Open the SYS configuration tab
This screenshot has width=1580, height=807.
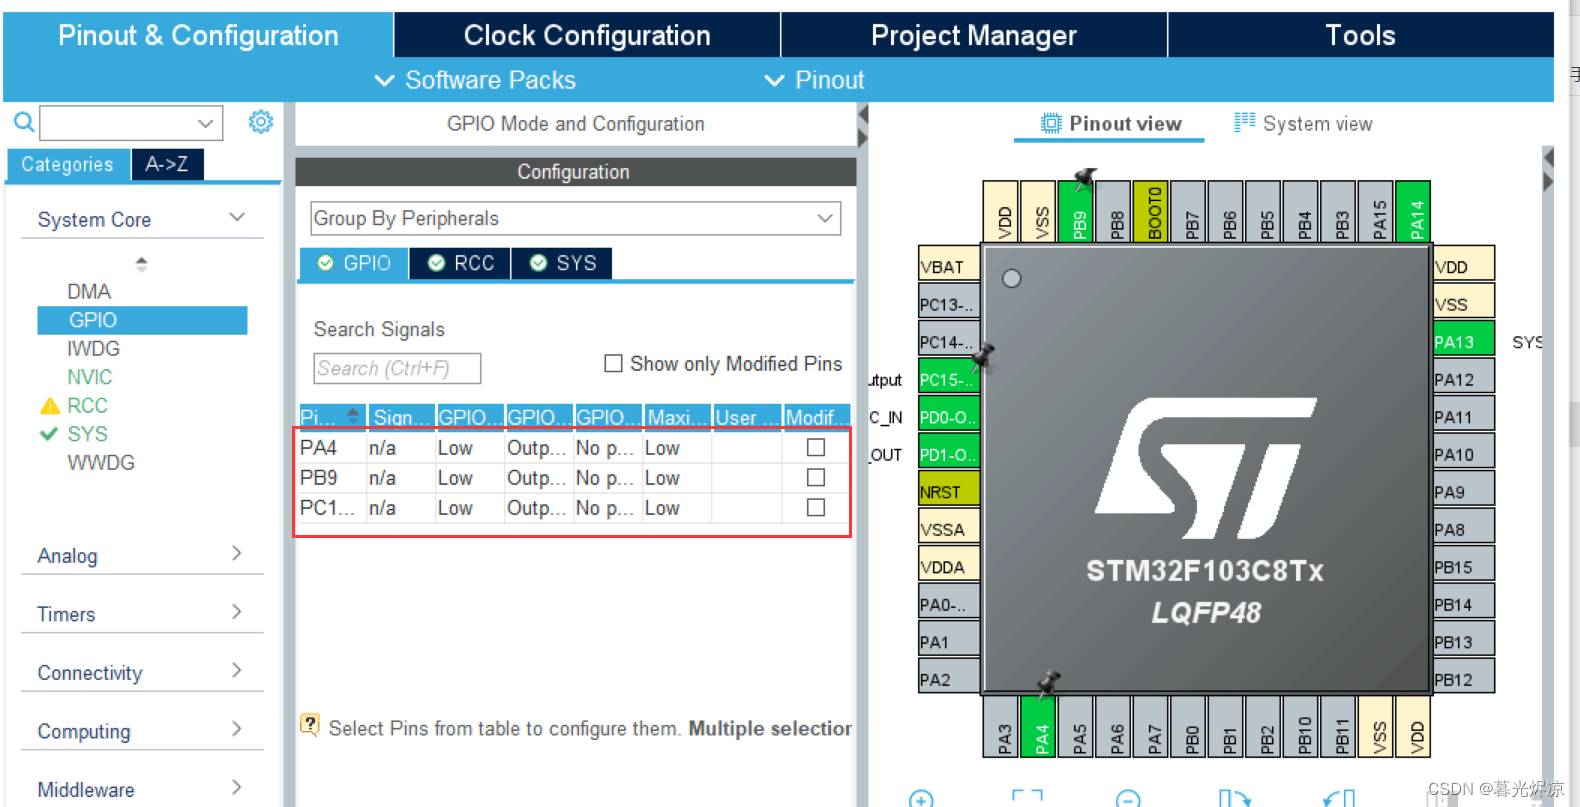click(x=563, y=263)
